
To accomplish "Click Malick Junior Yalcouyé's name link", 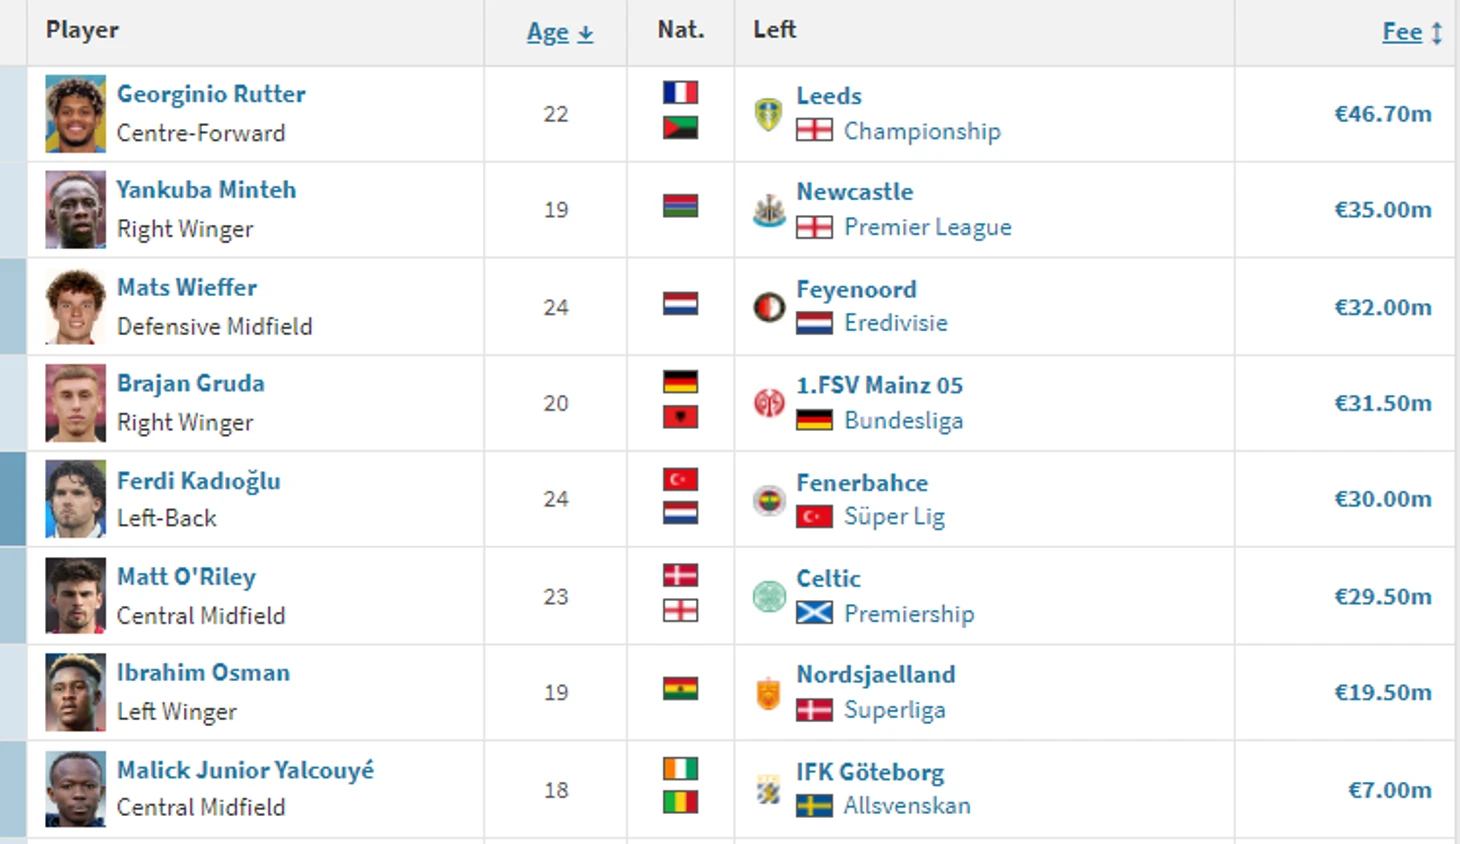I will click(x=245, y=770).
